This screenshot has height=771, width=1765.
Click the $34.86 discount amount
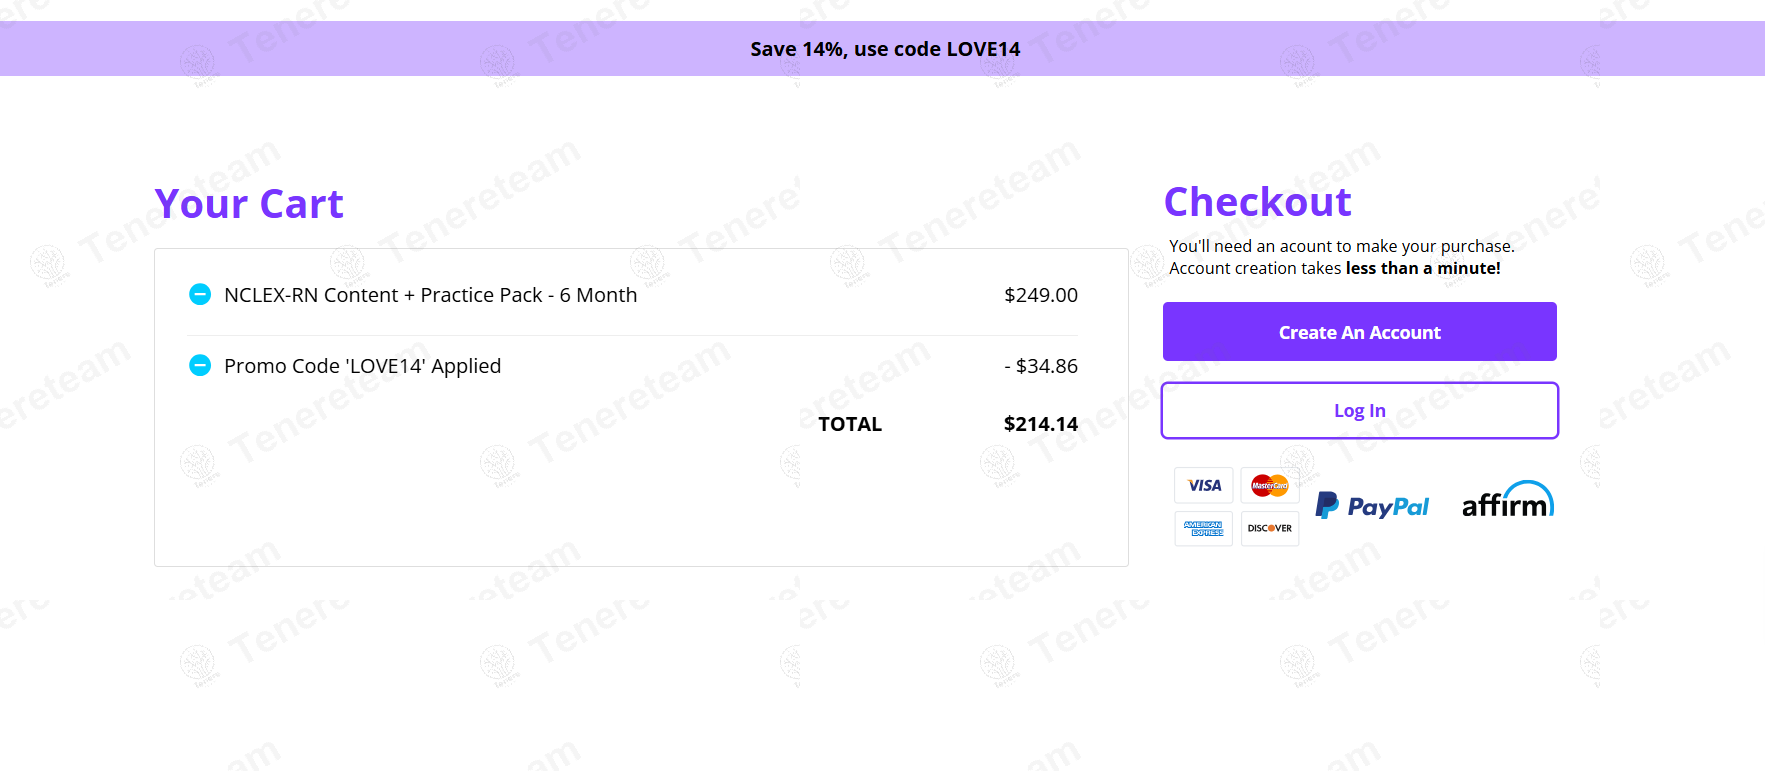coord(1042,366)
